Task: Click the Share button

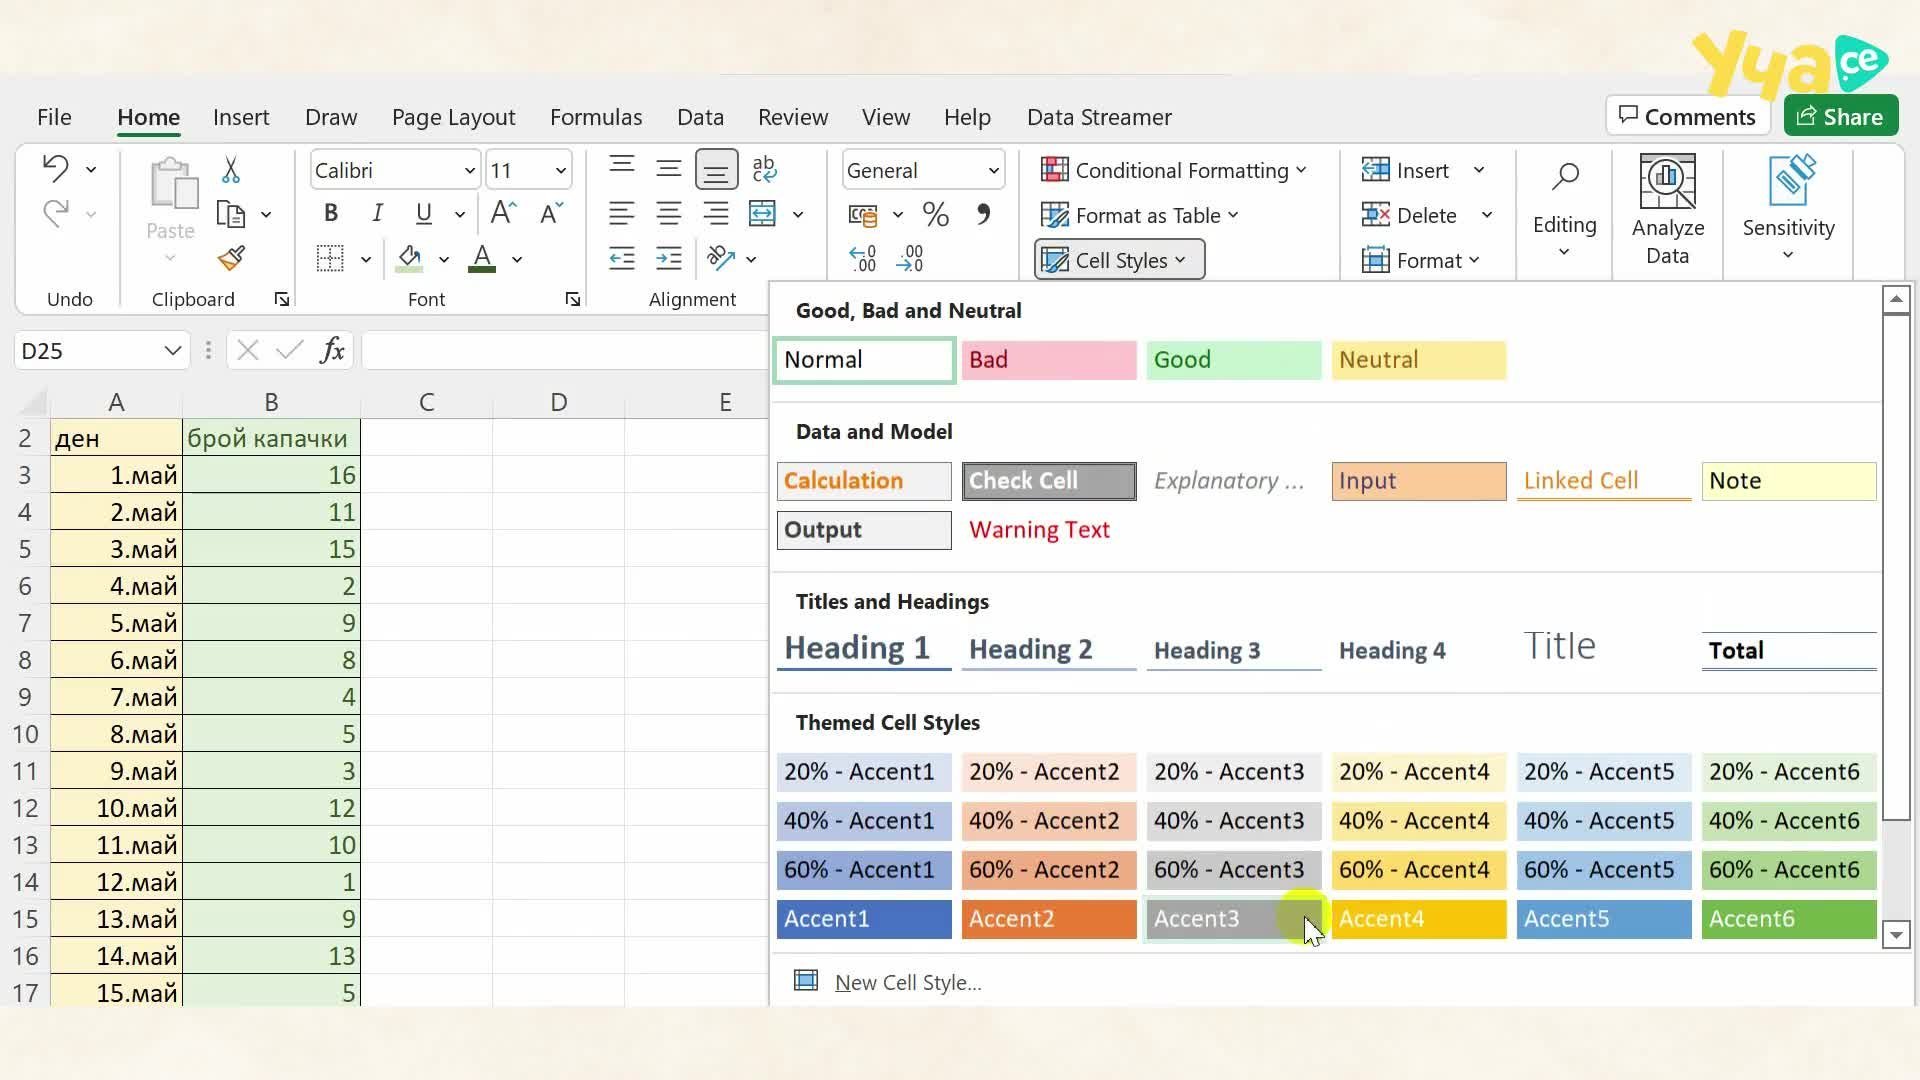Action: (1840, 116)
